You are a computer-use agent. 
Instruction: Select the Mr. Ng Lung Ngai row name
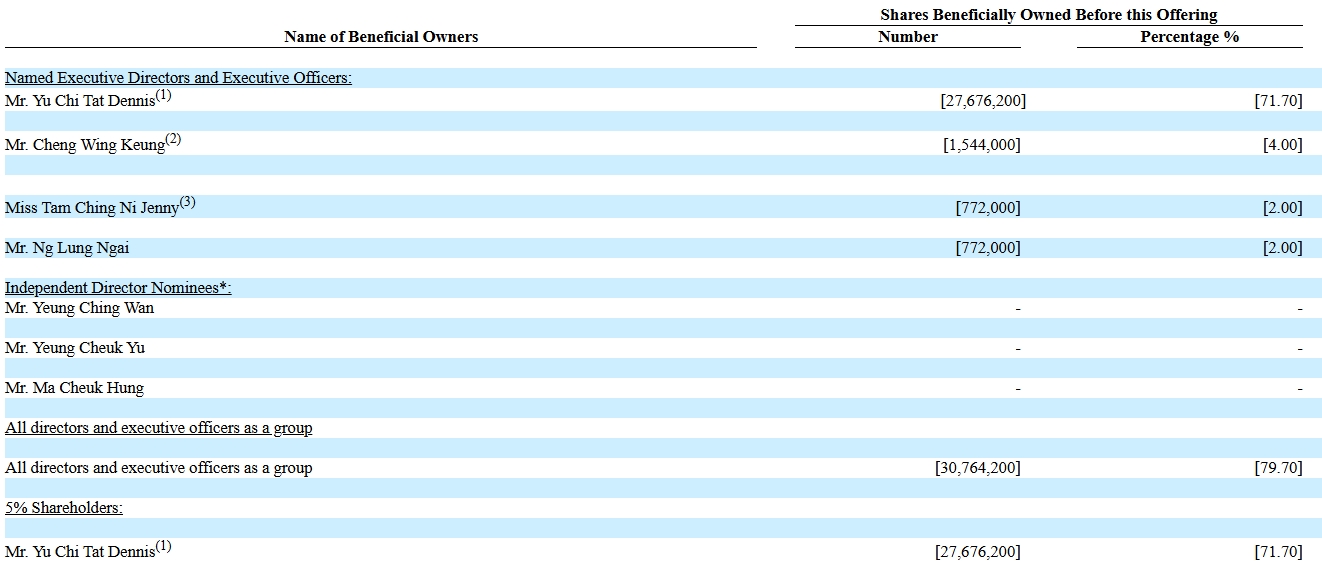[x=67, y=248]
